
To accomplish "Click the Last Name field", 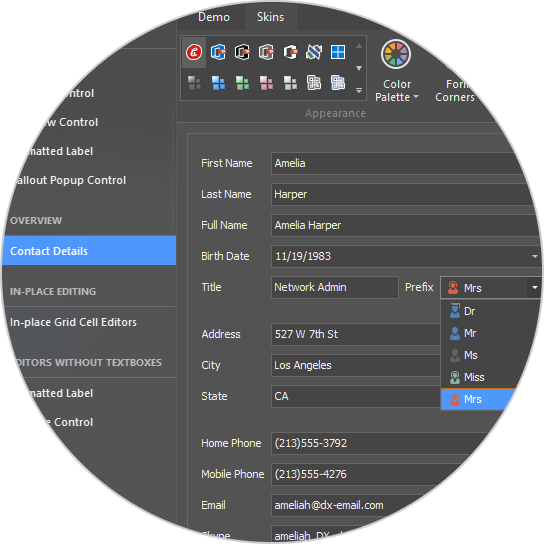I will point(402,194).
